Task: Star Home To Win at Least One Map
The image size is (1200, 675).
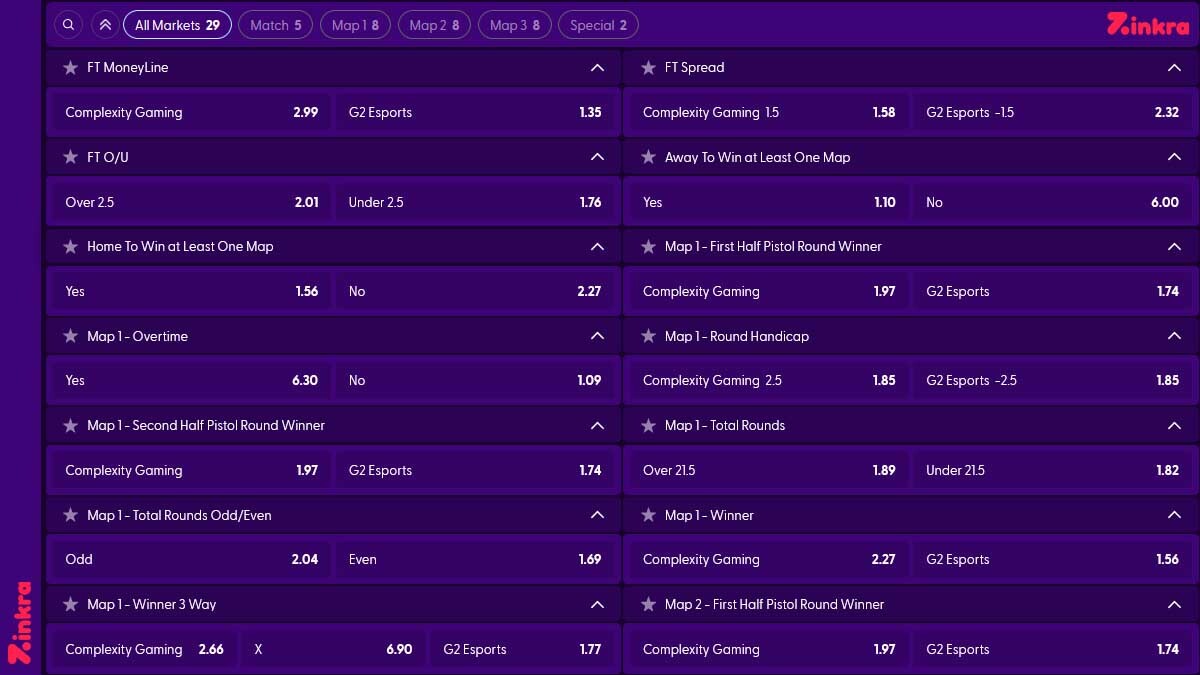Action: [70, 246]
